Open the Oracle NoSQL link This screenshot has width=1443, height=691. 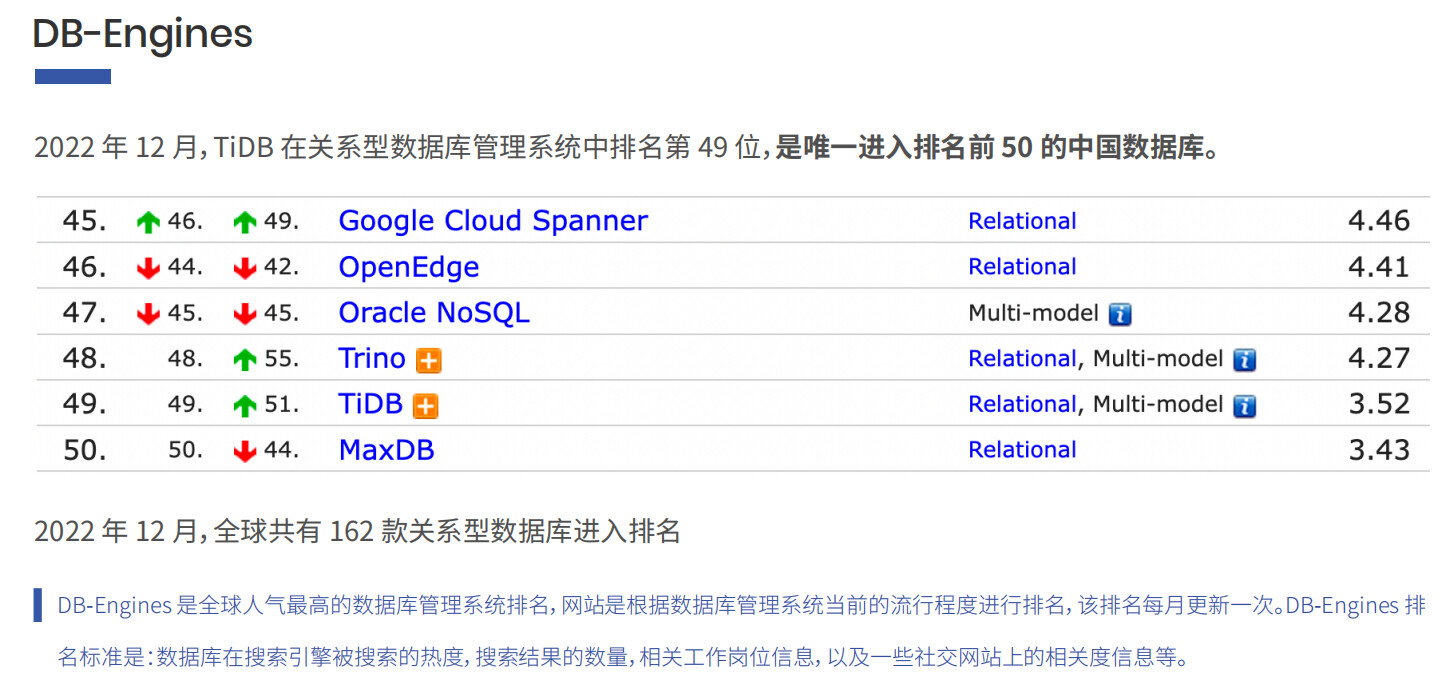click(434, 313)
